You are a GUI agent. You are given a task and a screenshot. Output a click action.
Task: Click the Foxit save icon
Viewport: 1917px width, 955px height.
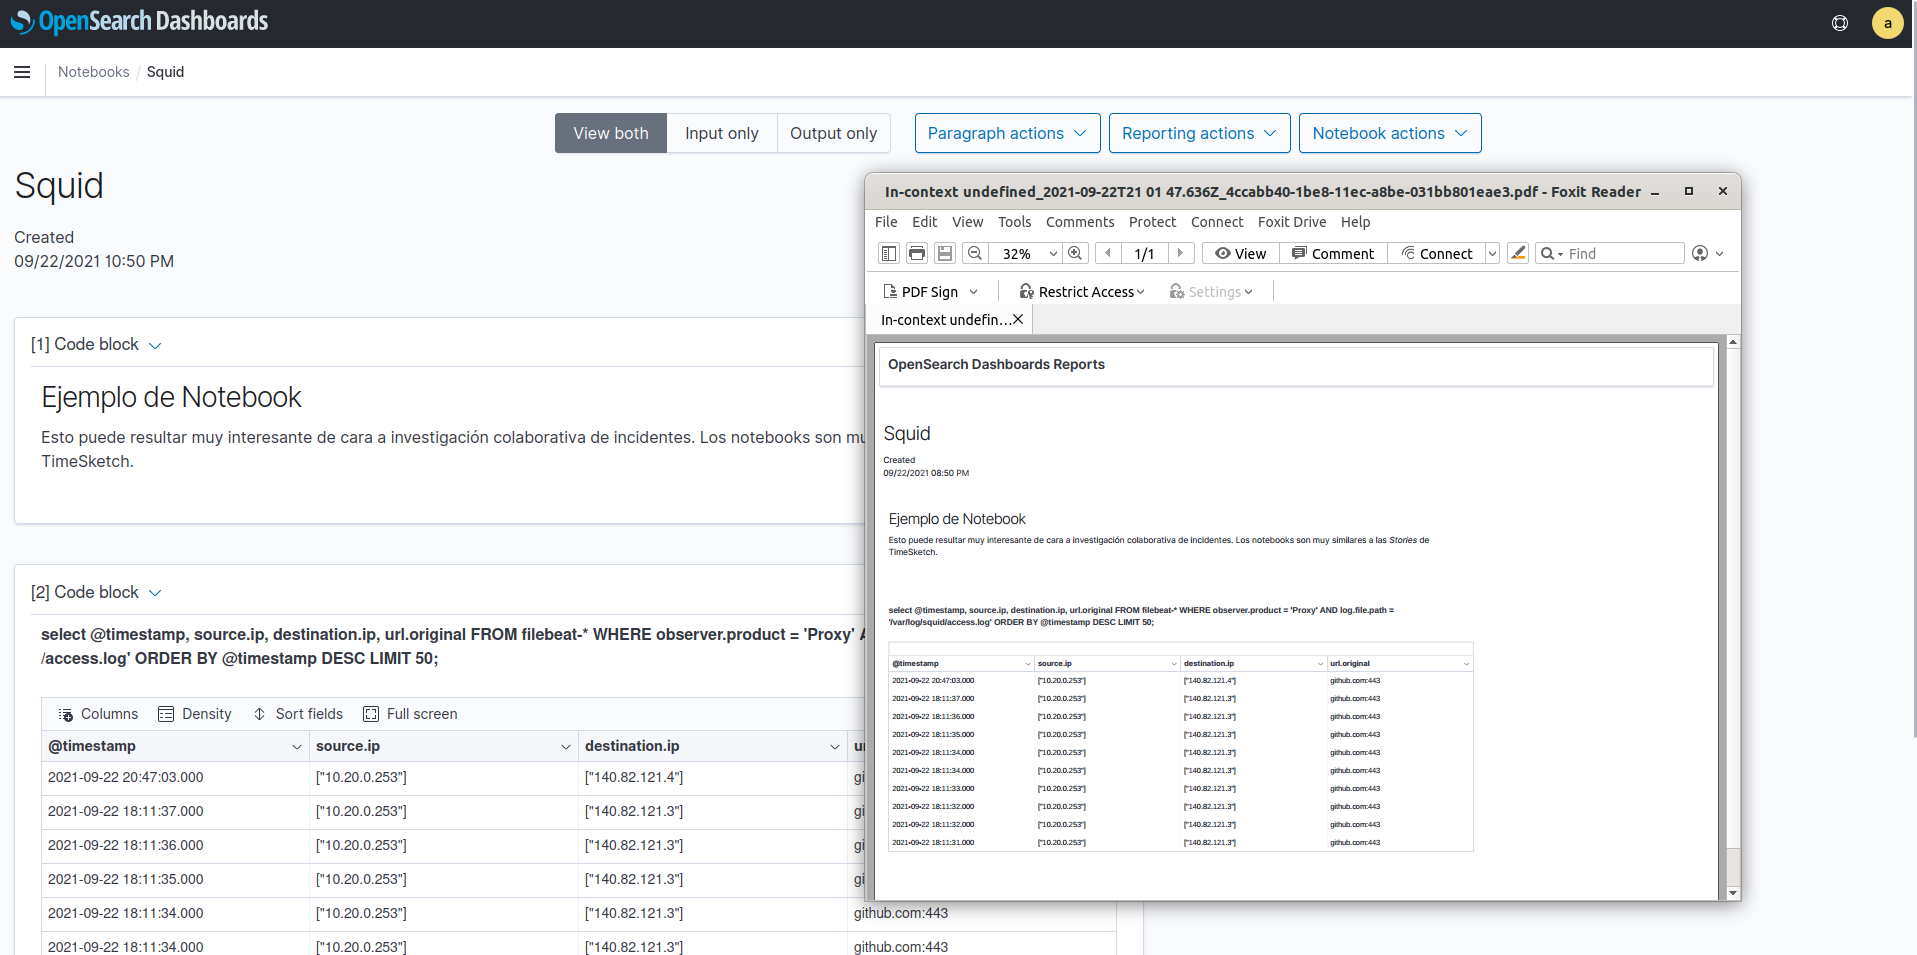944,253
